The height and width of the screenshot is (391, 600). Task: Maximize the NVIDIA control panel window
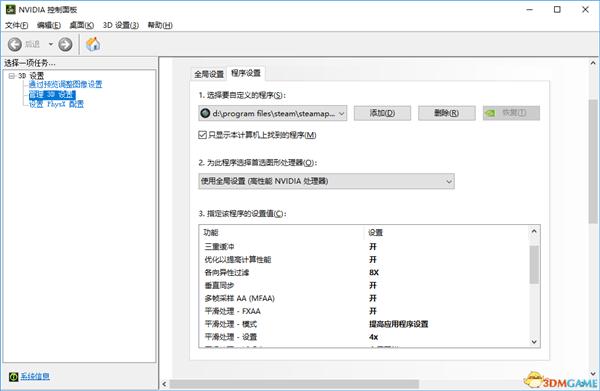pyautogui.click(x=557, y=10)
